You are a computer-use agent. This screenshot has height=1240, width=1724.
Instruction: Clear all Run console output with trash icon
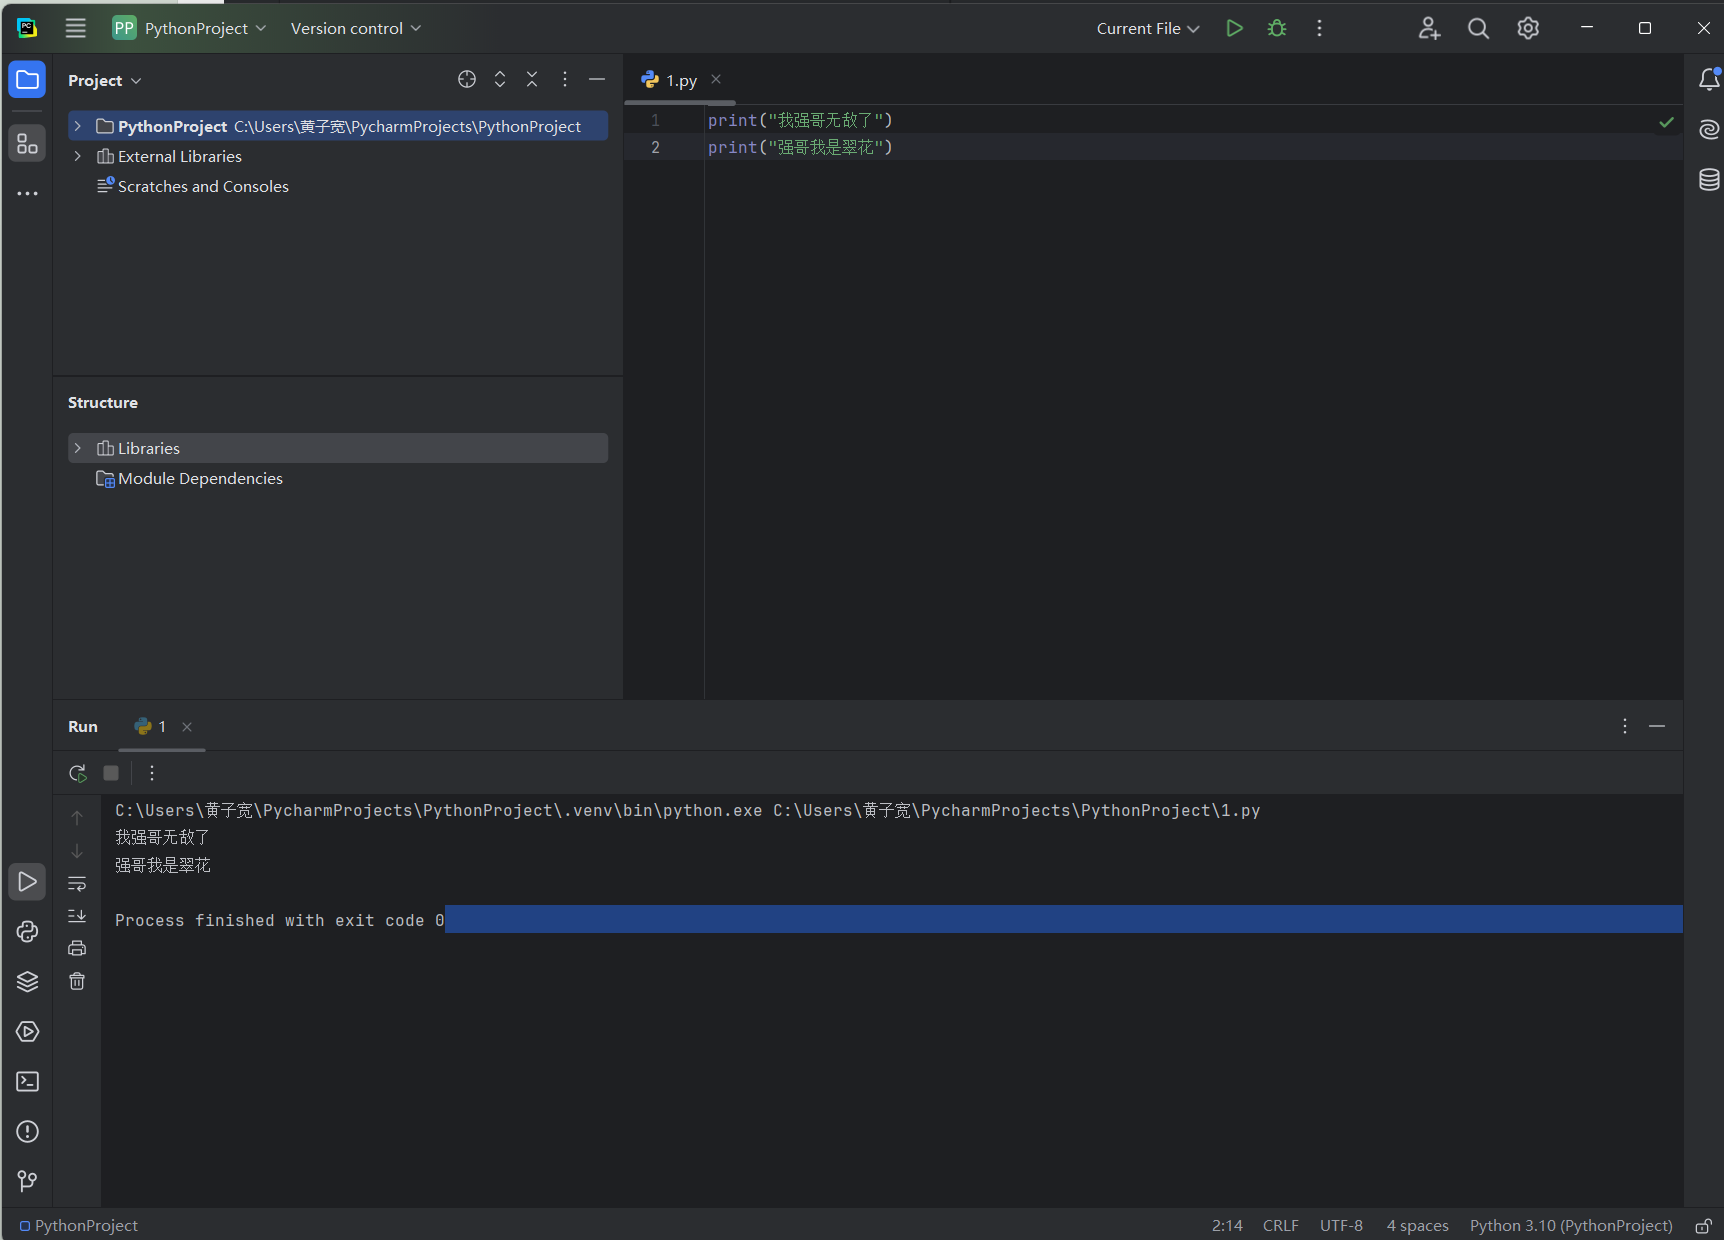pos(77,981)
